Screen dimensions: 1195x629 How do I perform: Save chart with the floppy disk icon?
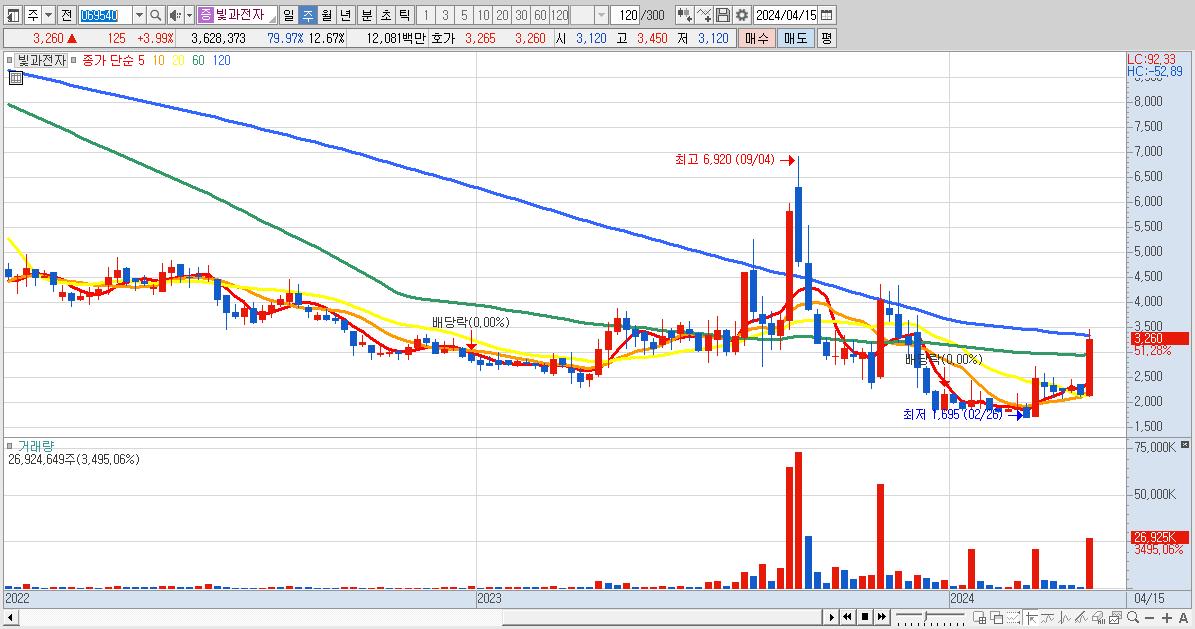coord(723,14)
